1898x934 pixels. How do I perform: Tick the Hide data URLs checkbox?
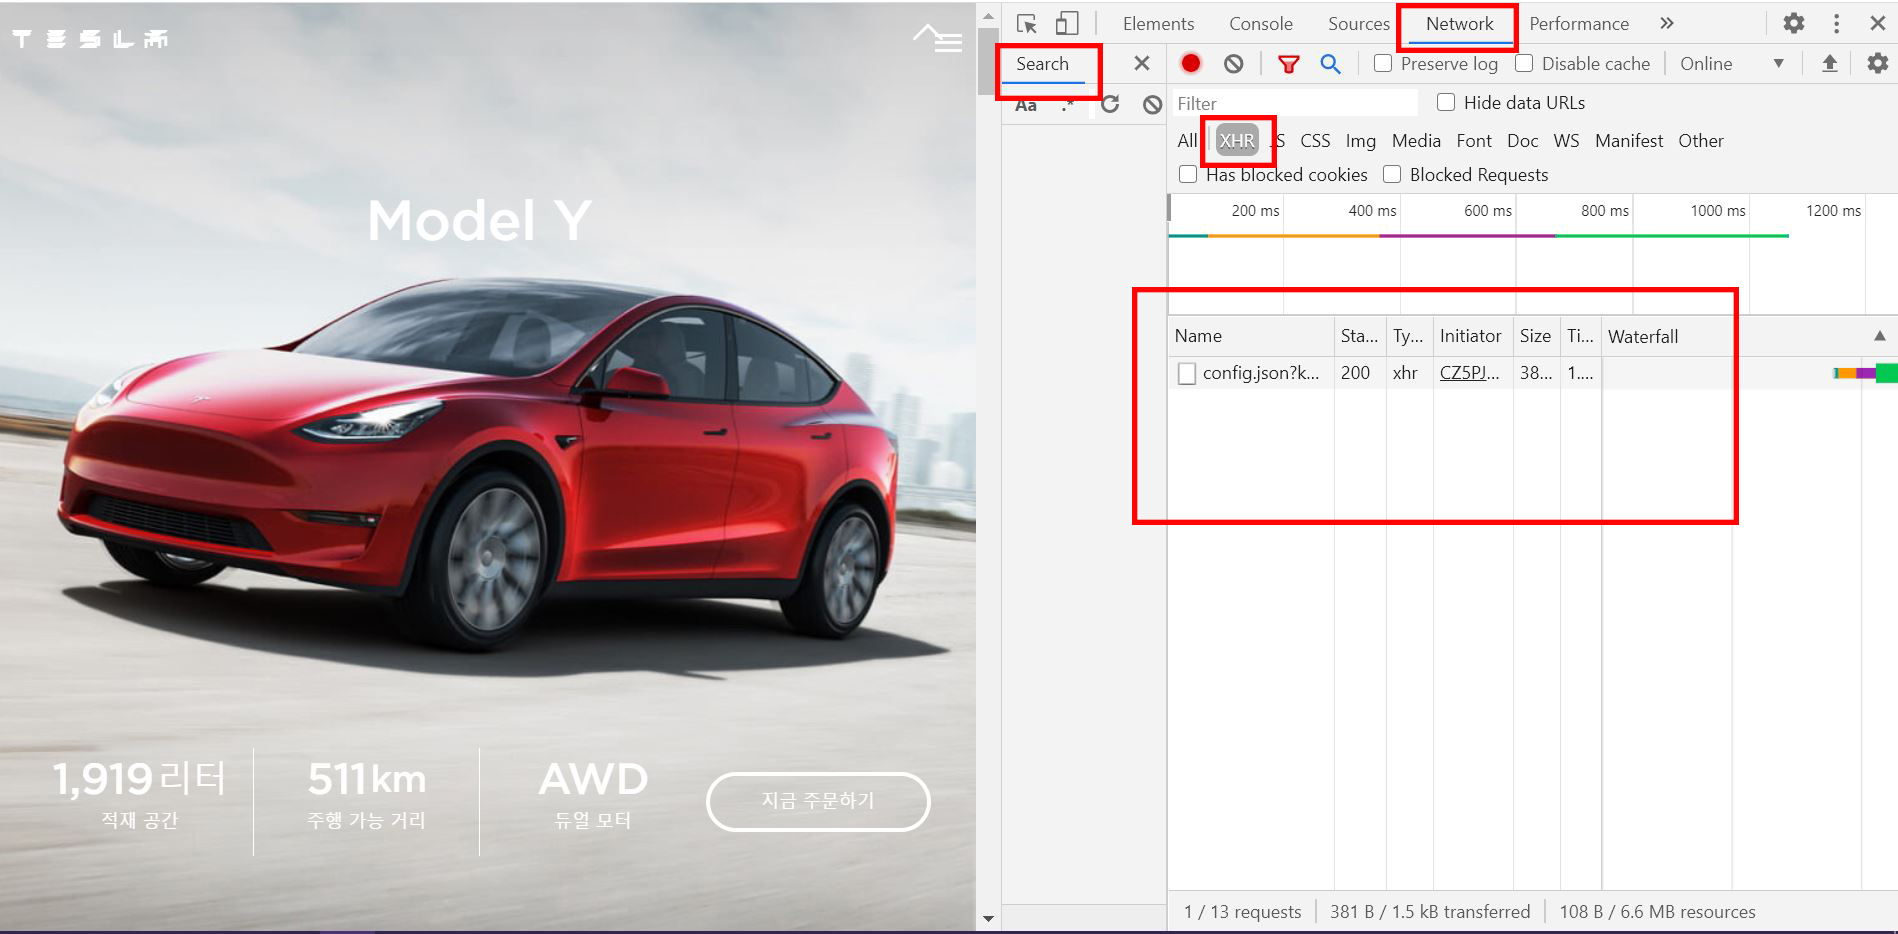1446,102
